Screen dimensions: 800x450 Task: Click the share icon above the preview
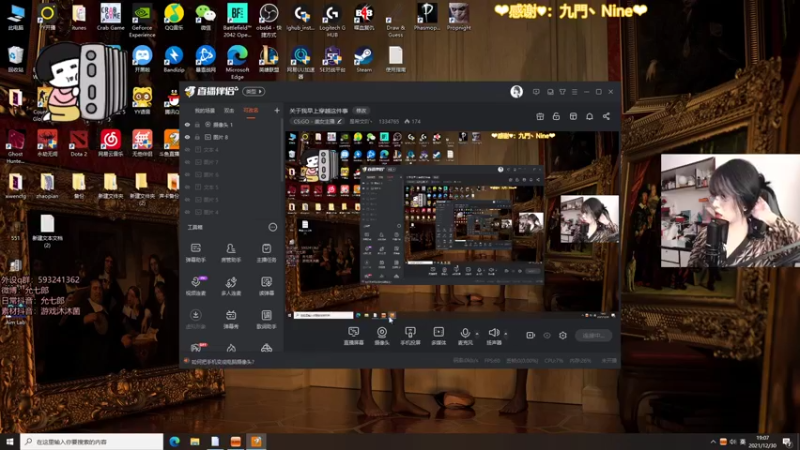606,116
